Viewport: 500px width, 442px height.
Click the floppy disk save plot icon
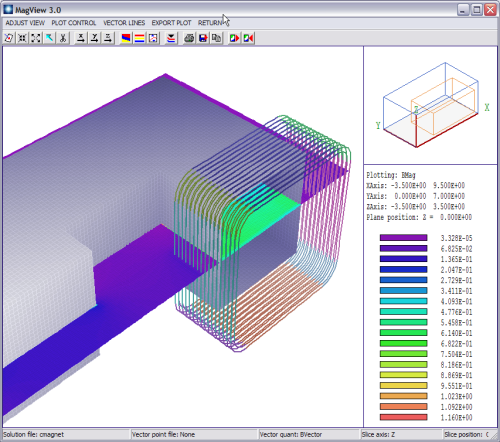(203, 38)
